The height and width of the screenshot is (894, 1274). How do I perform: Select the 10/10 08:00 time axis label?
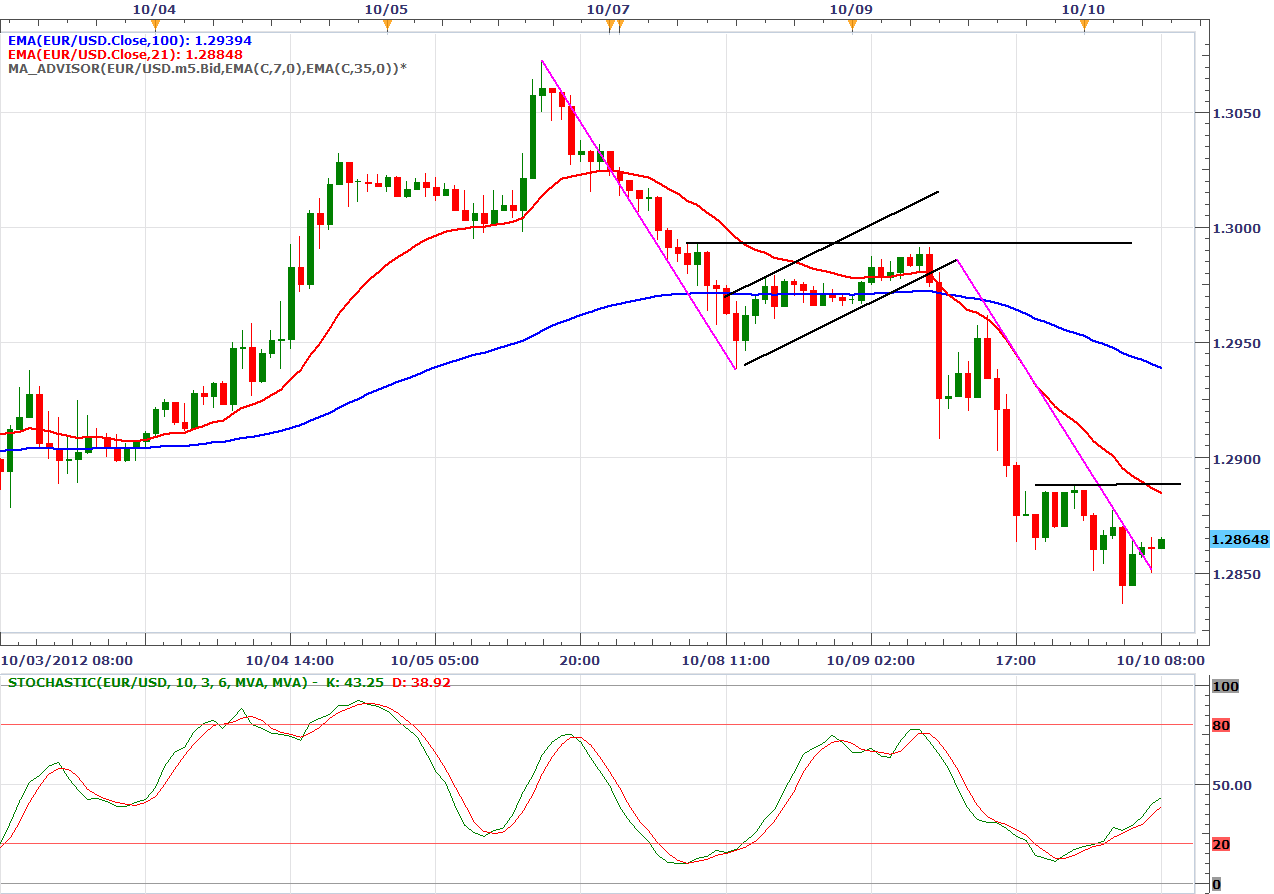pos(1161,661)
